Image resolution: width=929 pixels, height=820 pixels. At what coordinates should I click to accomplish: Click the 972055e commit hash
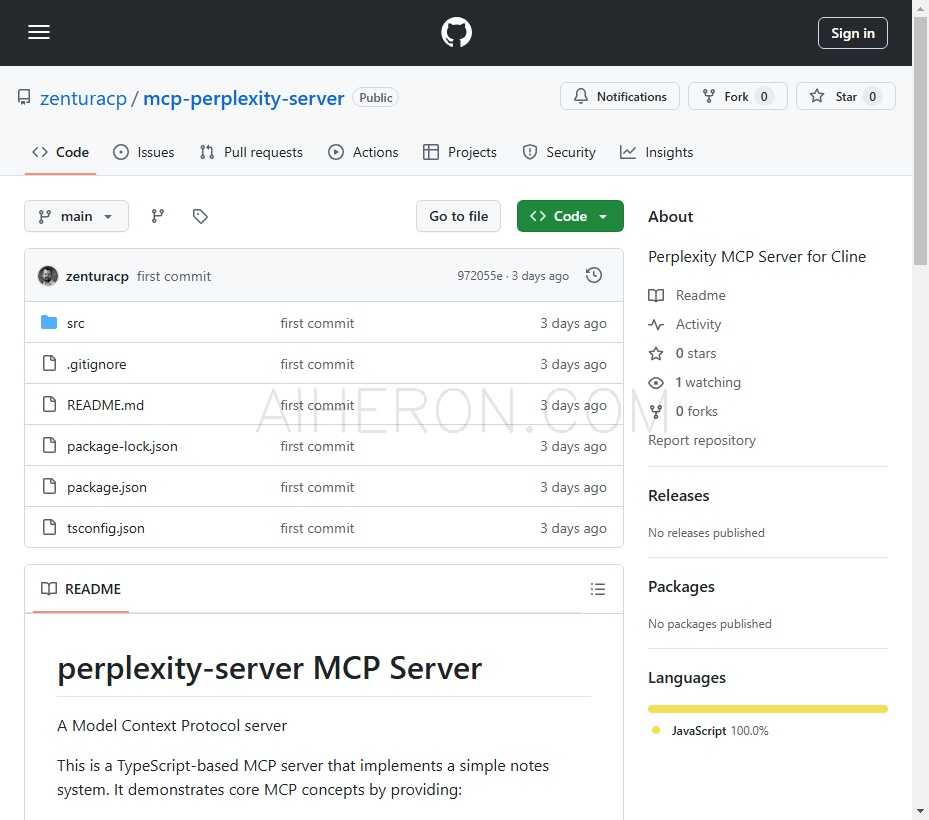tap(481, 275)
